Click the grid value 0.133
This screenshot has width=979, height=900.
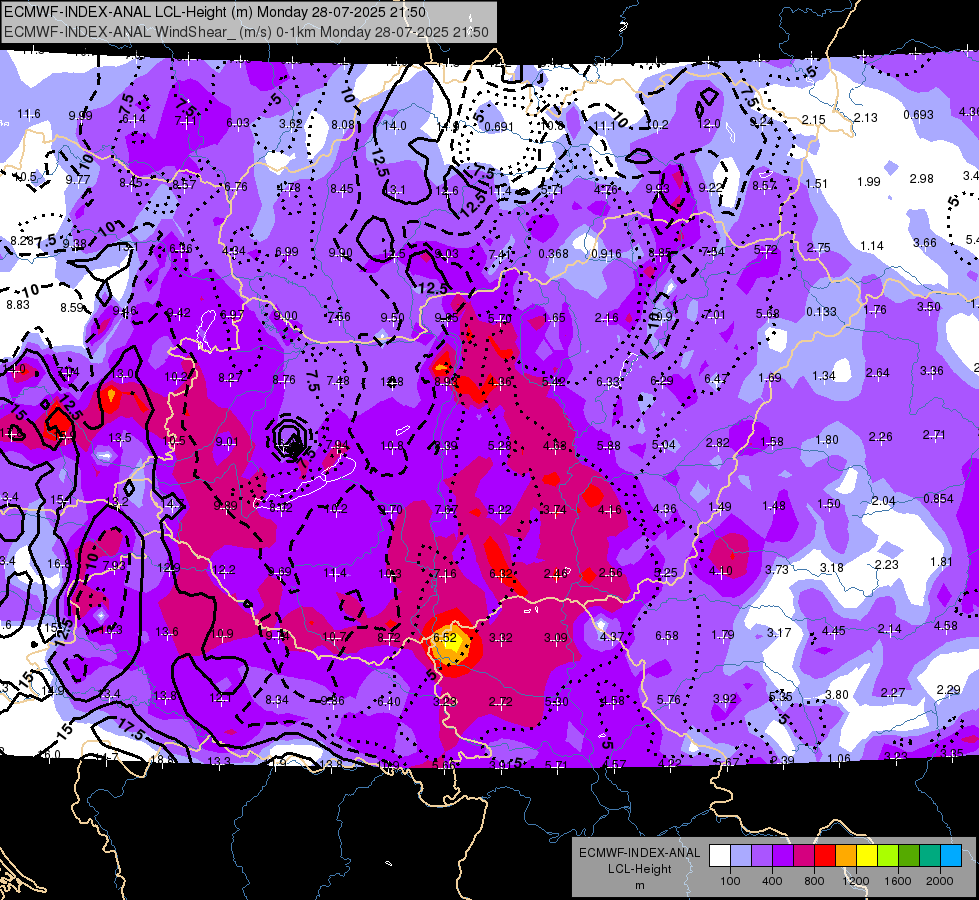821,312
